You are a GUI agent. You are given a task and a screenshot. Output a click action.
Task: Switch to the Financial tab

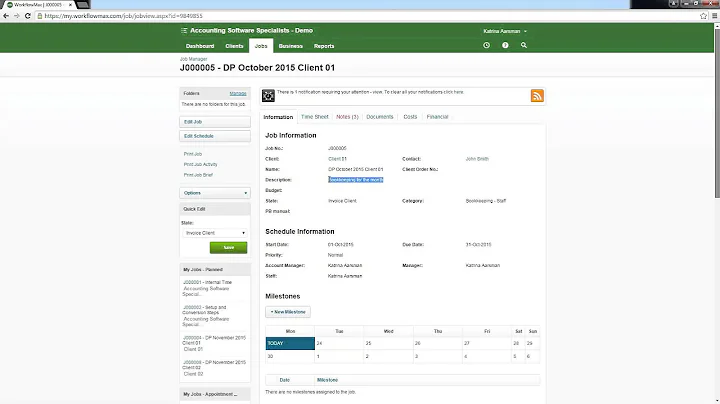(437, 117)
